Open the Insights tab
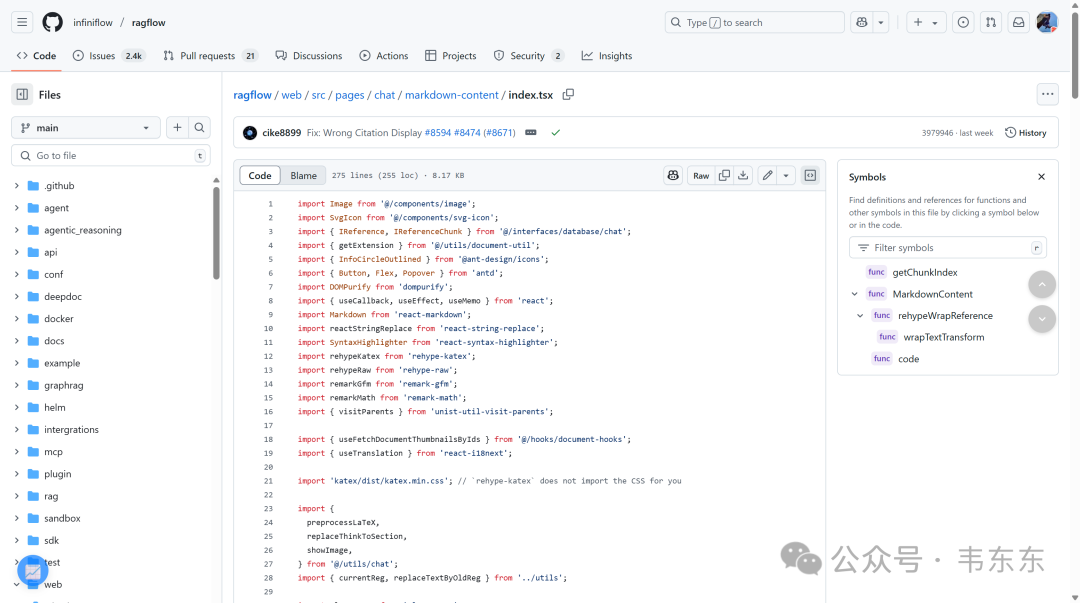 tap(607, 56)
